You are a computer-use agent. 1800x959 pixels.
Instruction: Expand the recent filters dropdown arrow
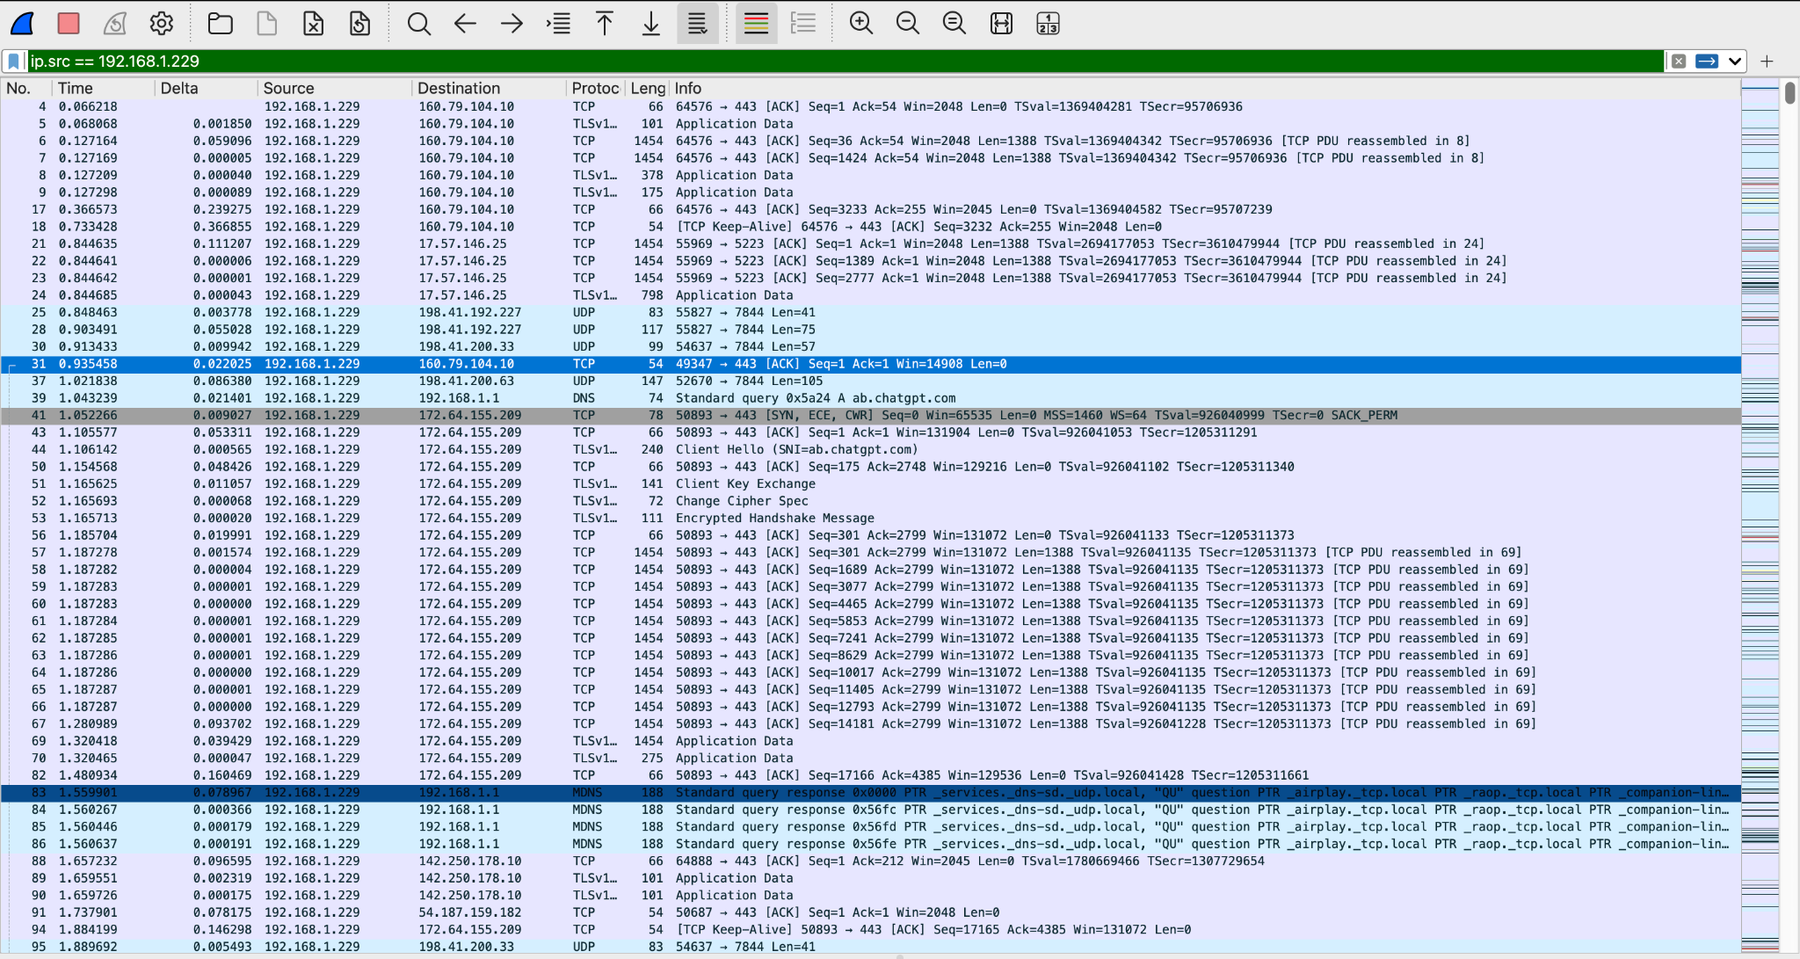1735,61
